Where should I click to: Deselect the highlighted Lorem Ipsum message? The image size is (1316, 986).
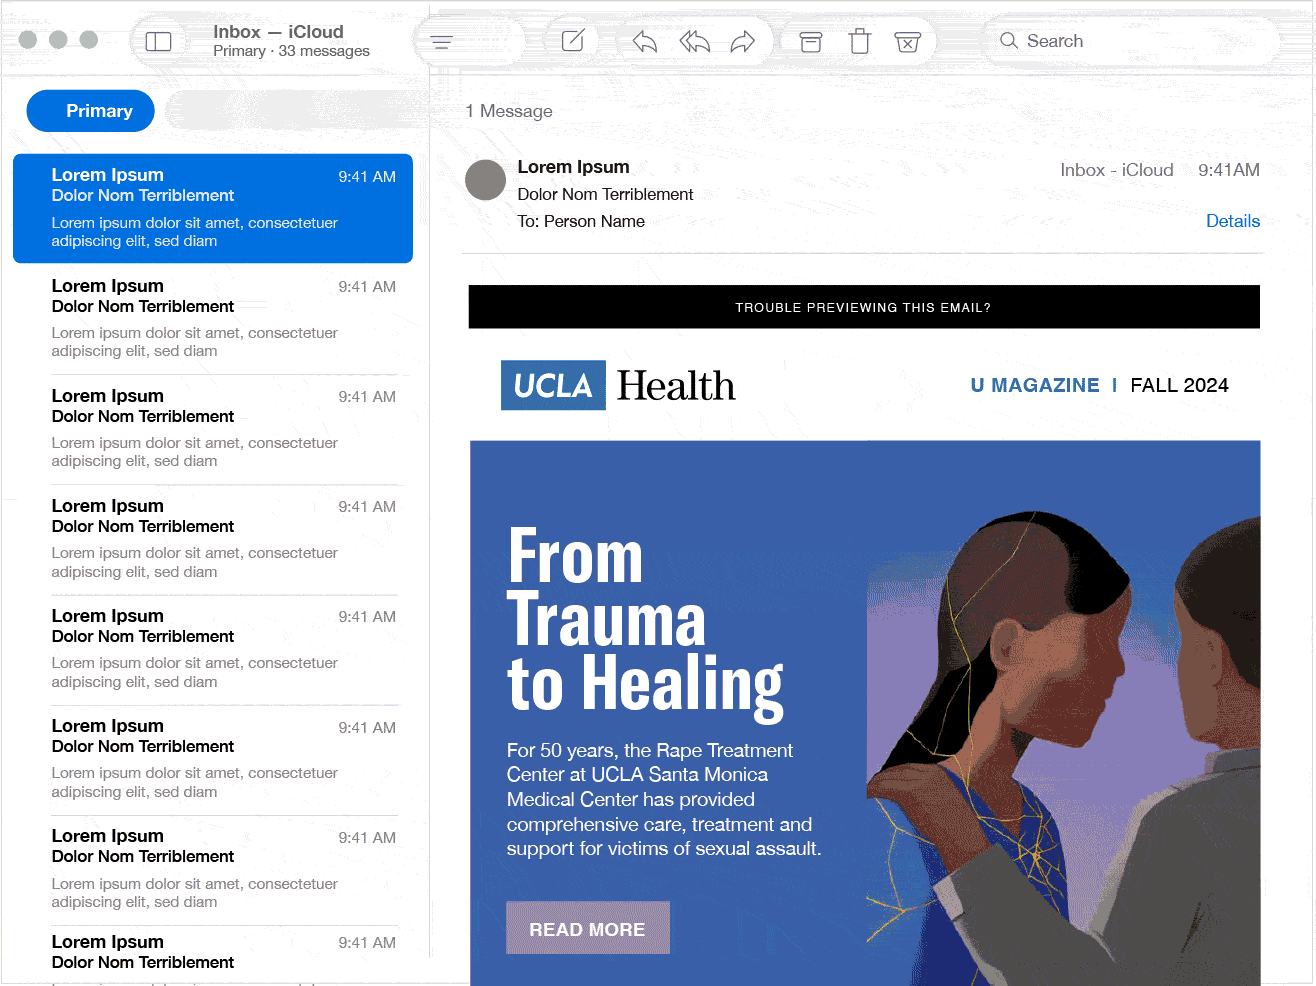pyautogui.click(x=213, y=208)
